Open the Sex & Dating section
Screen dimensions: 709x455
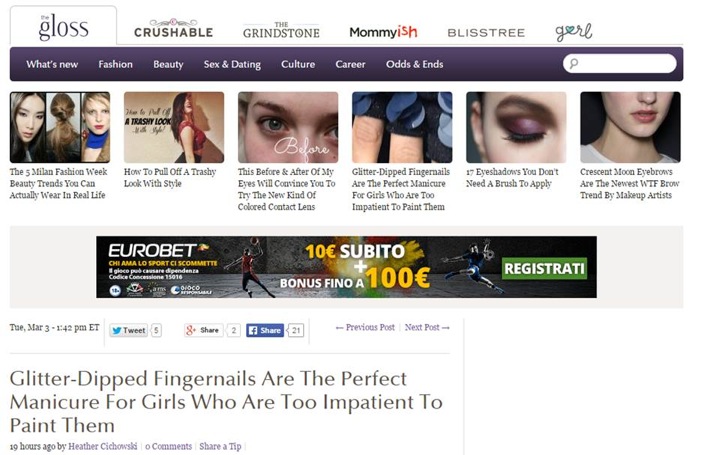pyautogui.click(x=232, y=64)
